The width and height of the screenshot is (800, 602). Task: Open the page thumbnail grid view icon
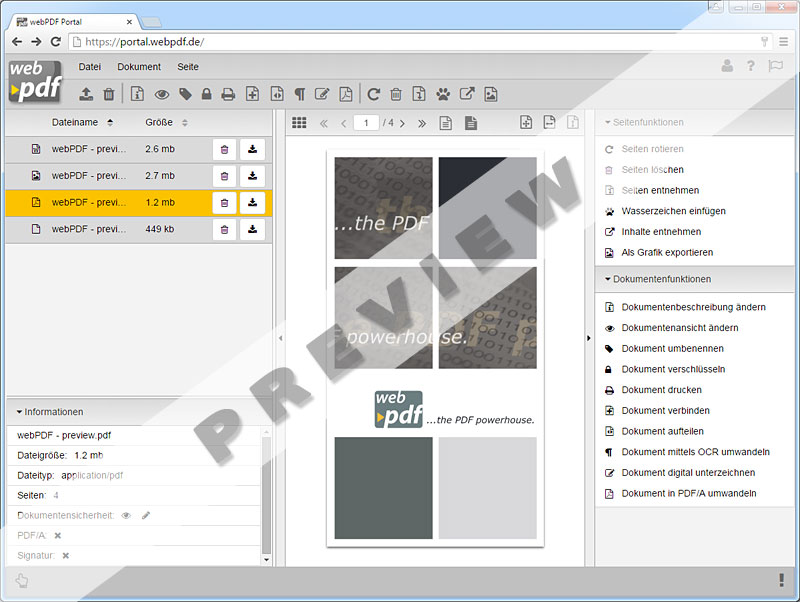[x=298, y=122]
